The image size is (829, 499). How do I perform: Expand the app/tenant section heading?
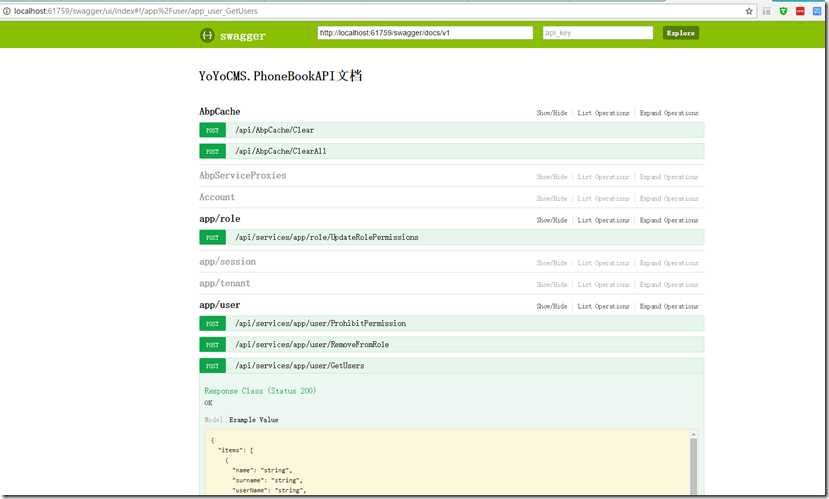tap(225, 283)
